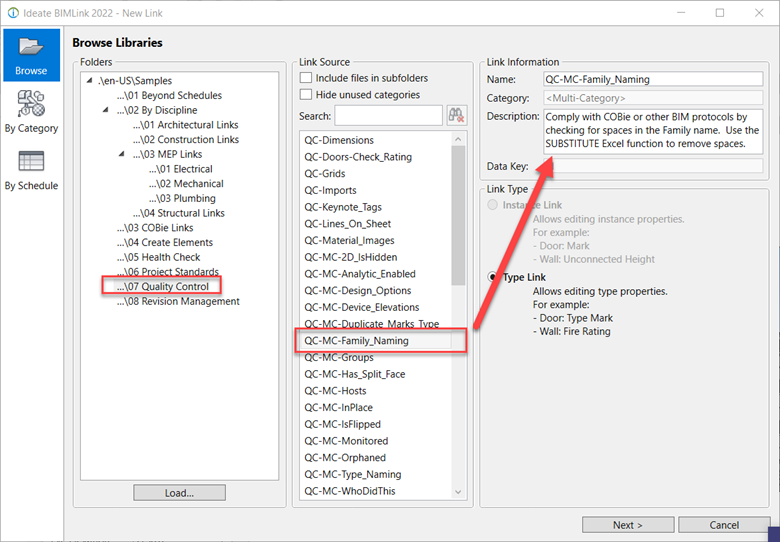This screenshot has width=780, height=542.
Task: Select the 02 Mechanical folder
Action: click(186, 184)
